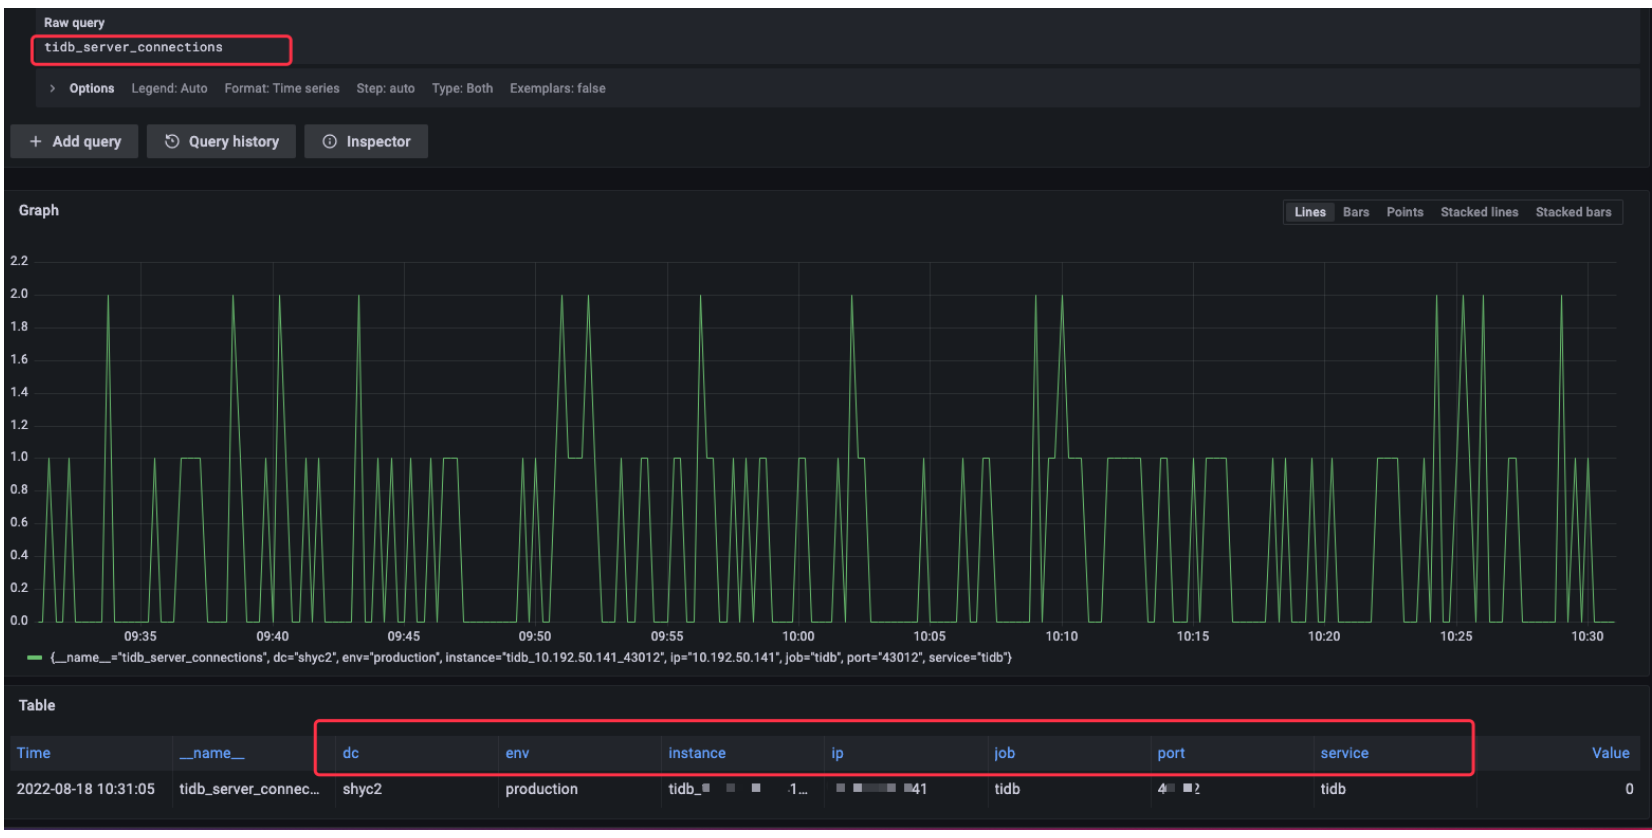The image size is (1652, 838).
Task: Switch graph style to Points
Action: pos(1404,212)
